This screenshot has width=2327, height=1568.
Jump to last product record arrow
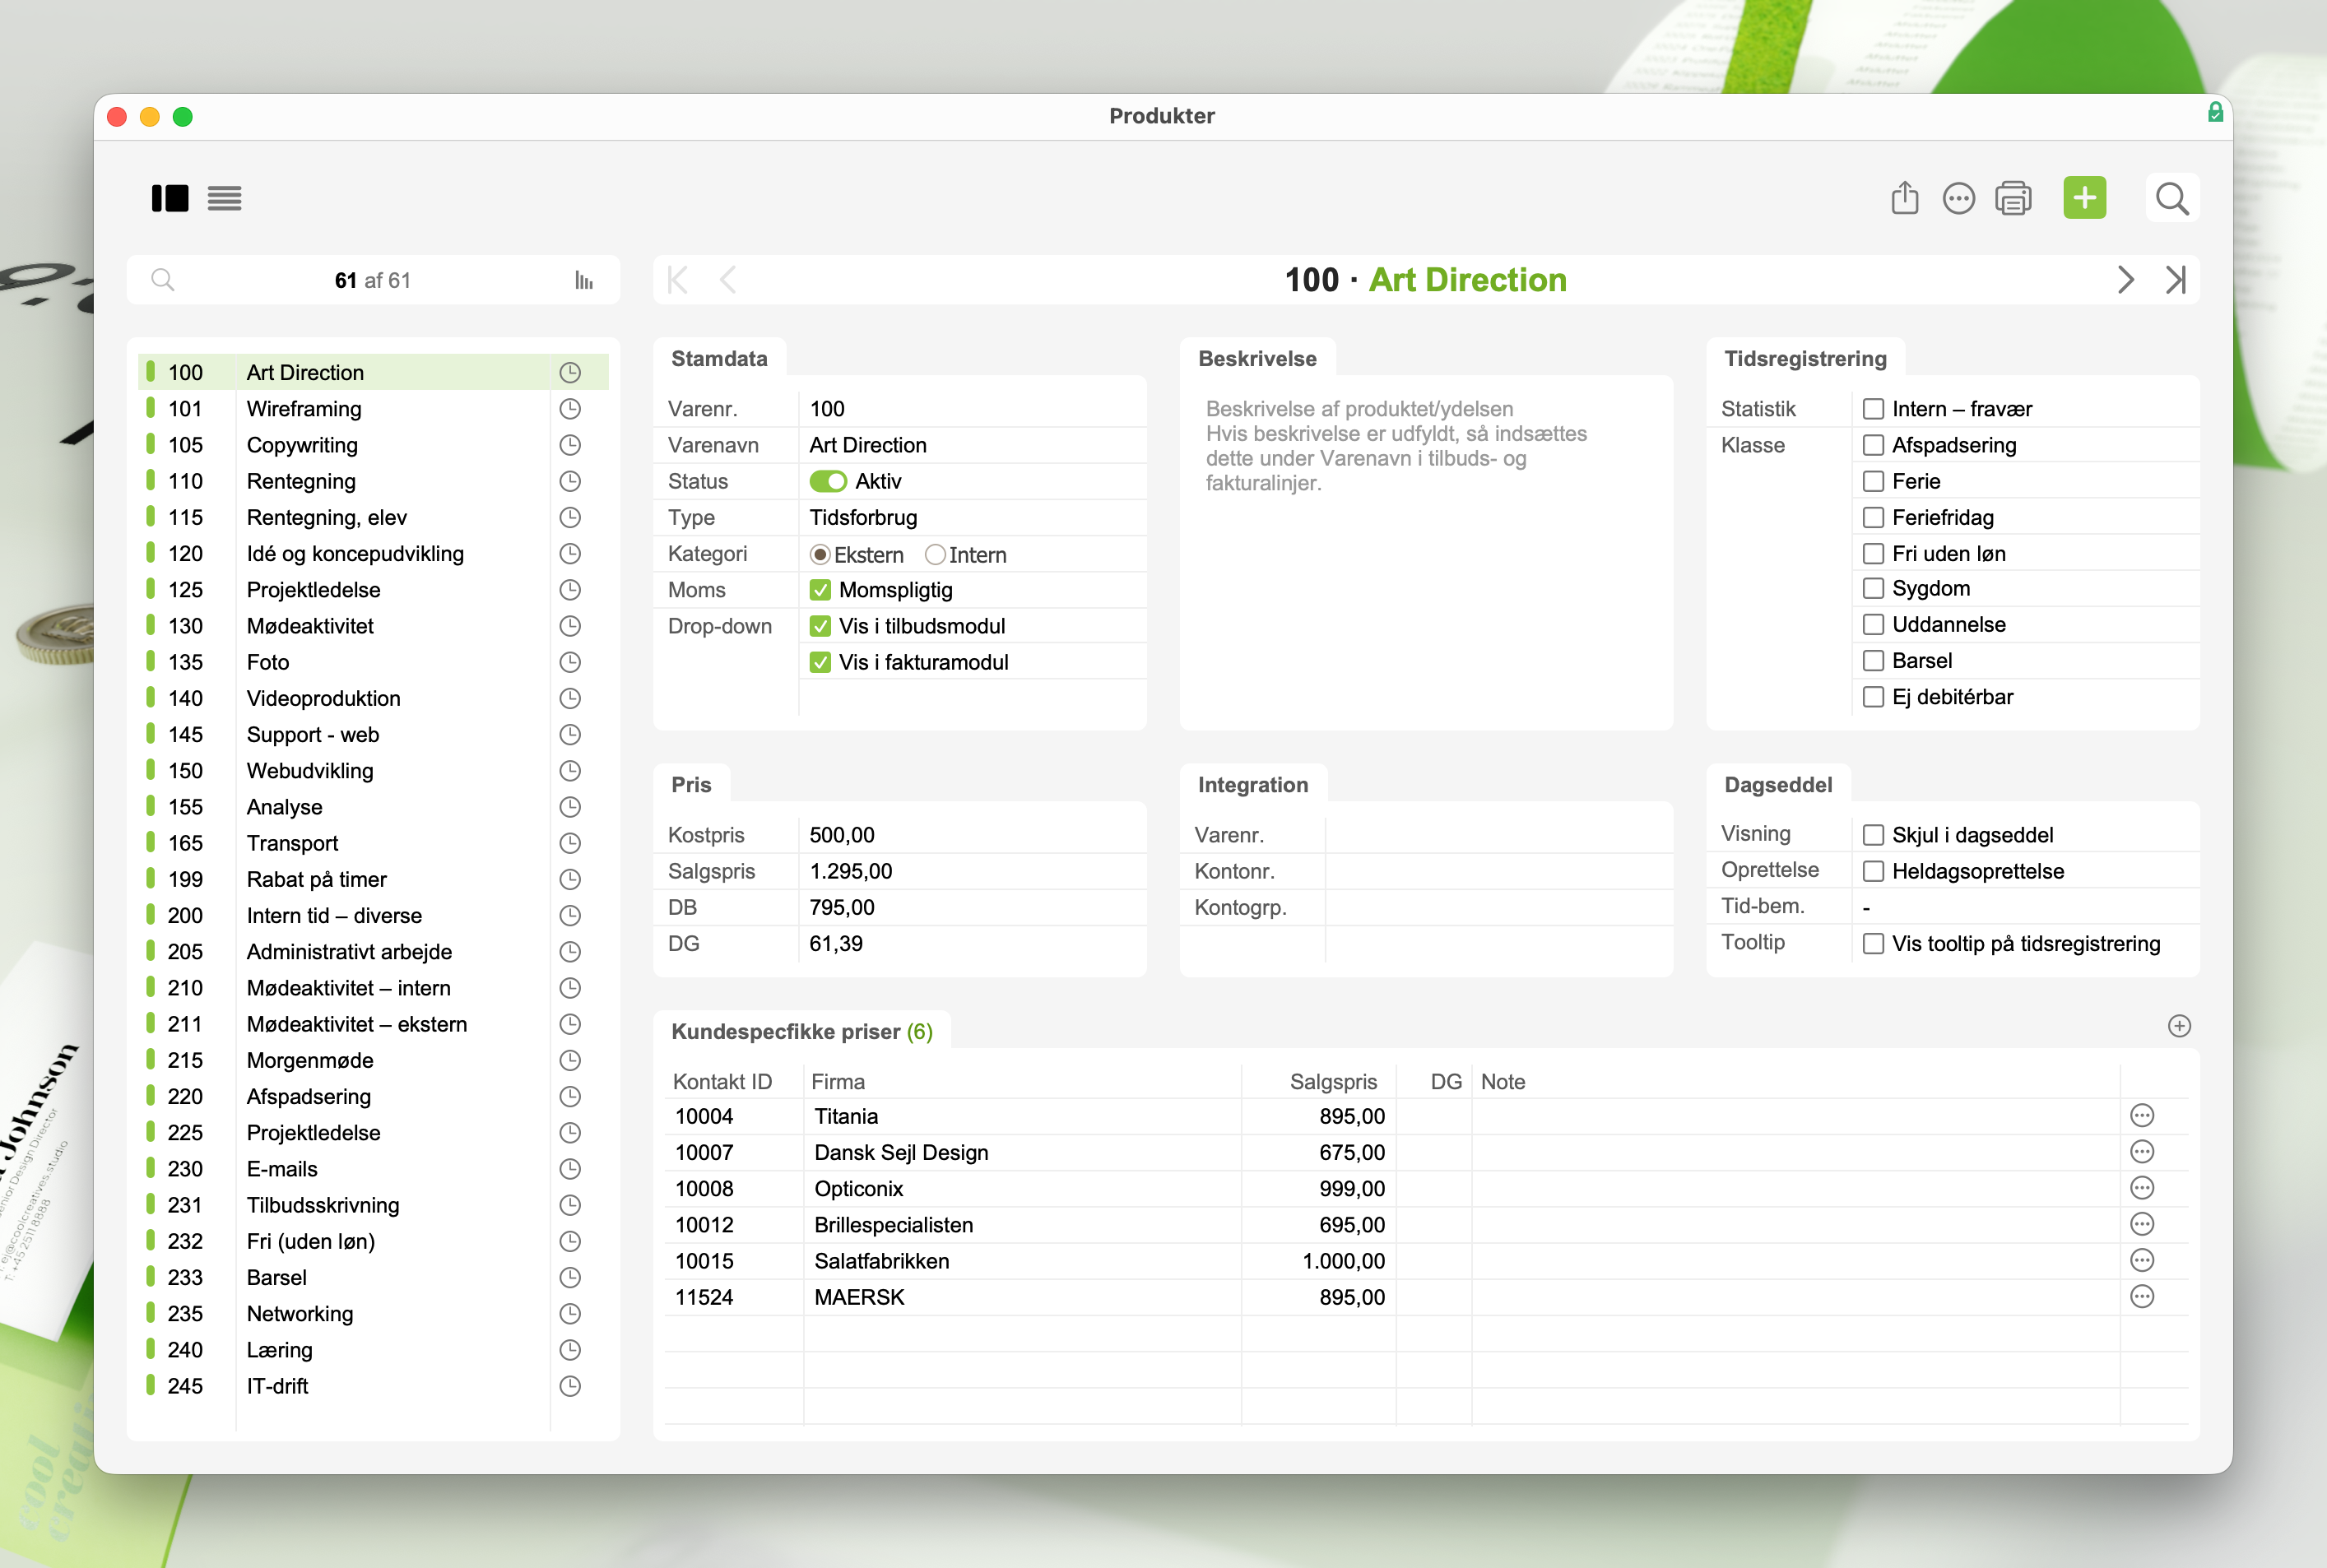2175,280
